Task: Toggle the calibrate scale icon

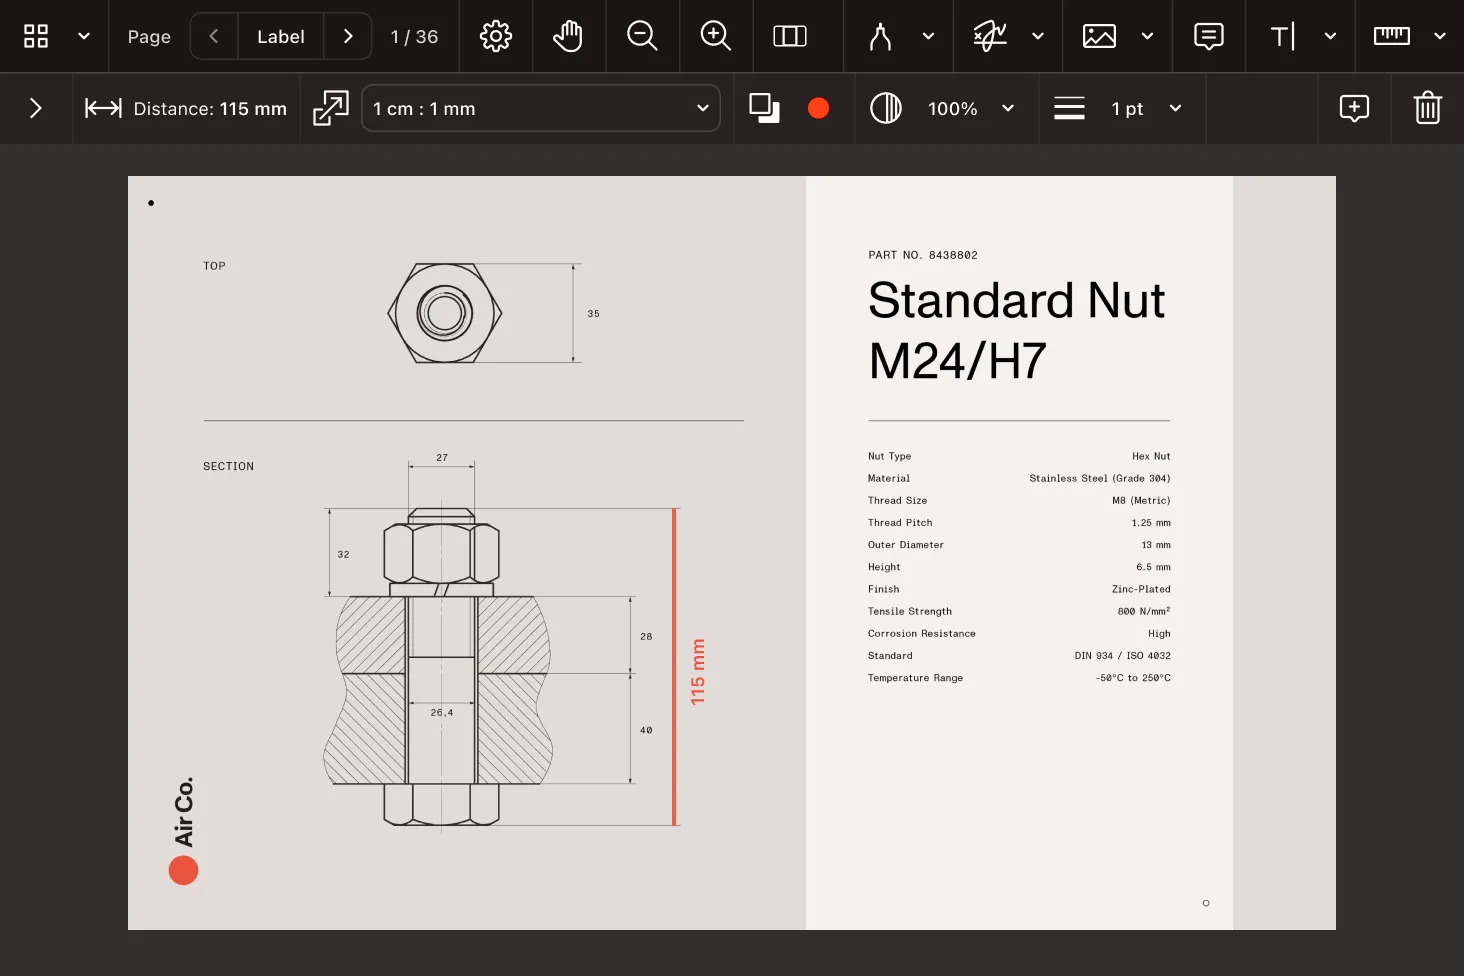Action: (330, 108)
